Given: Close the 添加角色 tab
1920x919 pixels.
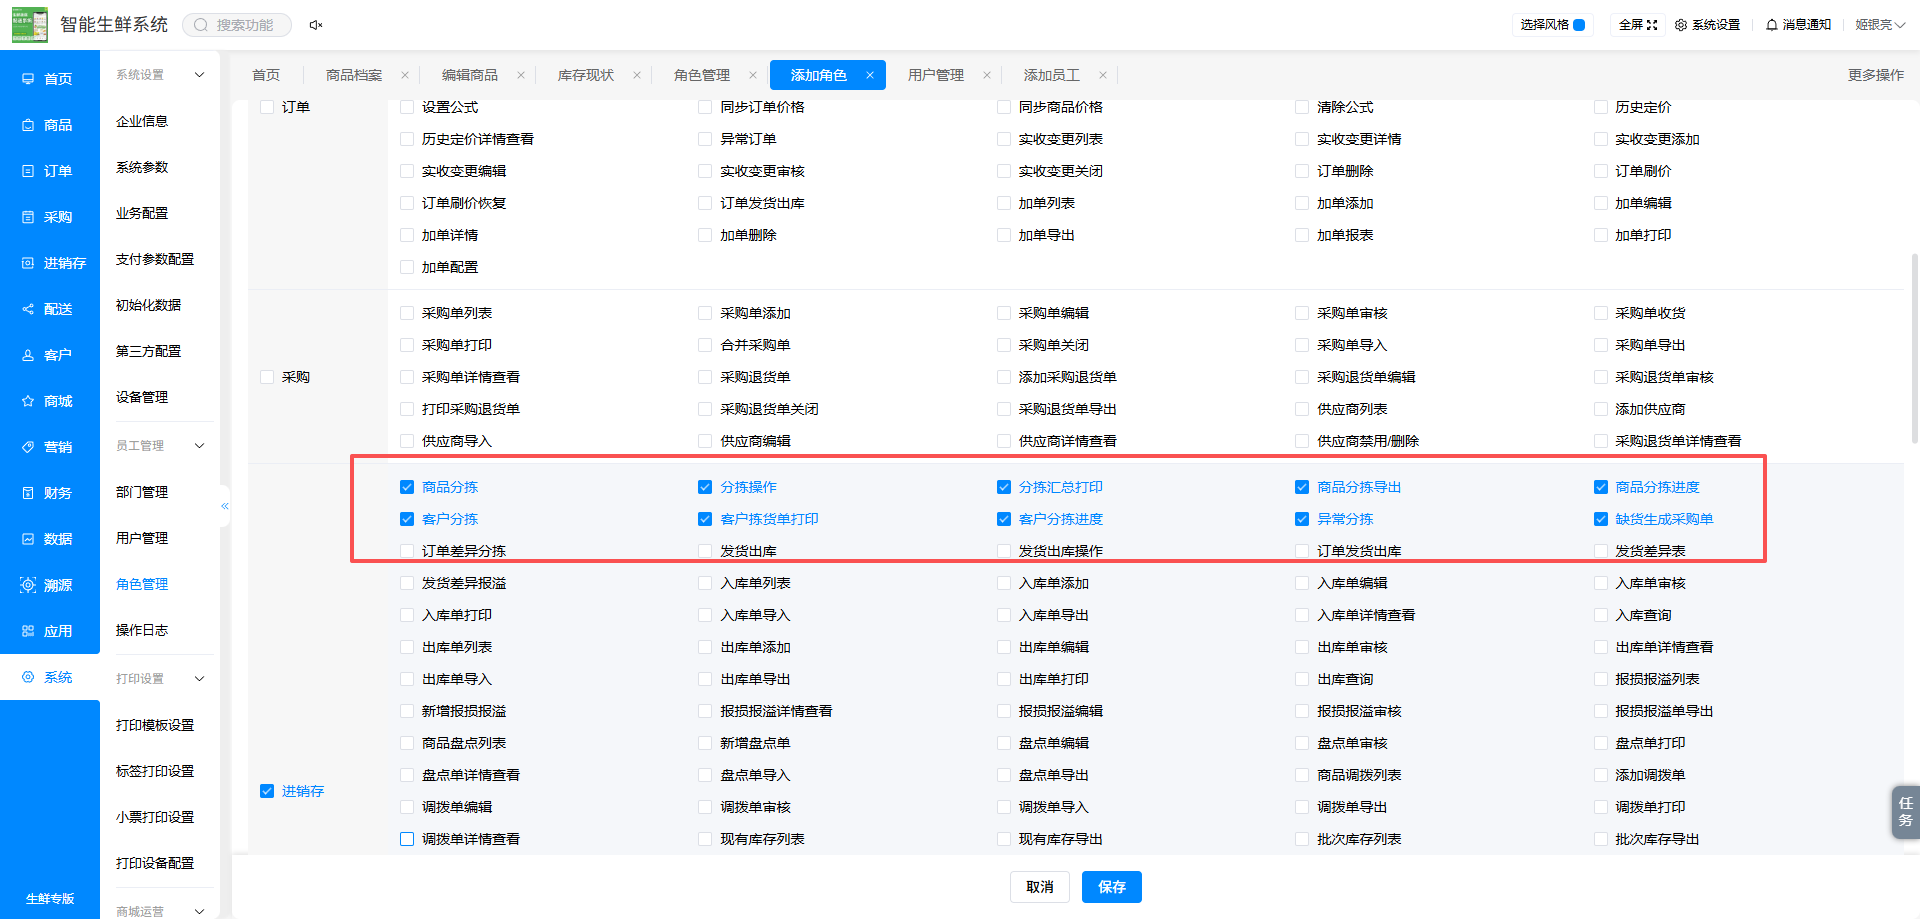Looking at the screenshot, I should click(x=870, y=75).
